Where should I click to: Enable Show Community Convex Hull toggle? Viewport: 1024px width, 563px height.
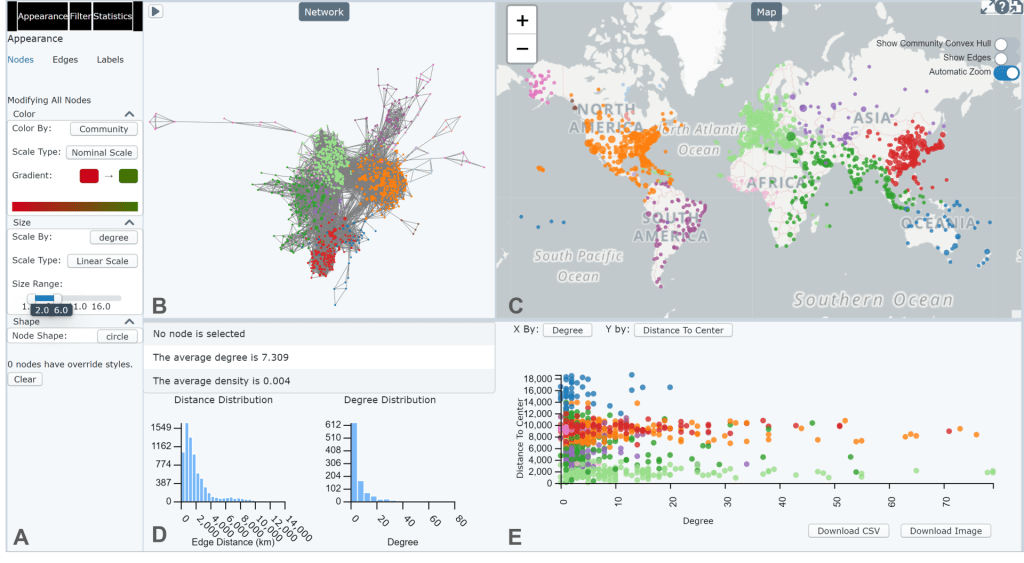tap(1000, 44)
